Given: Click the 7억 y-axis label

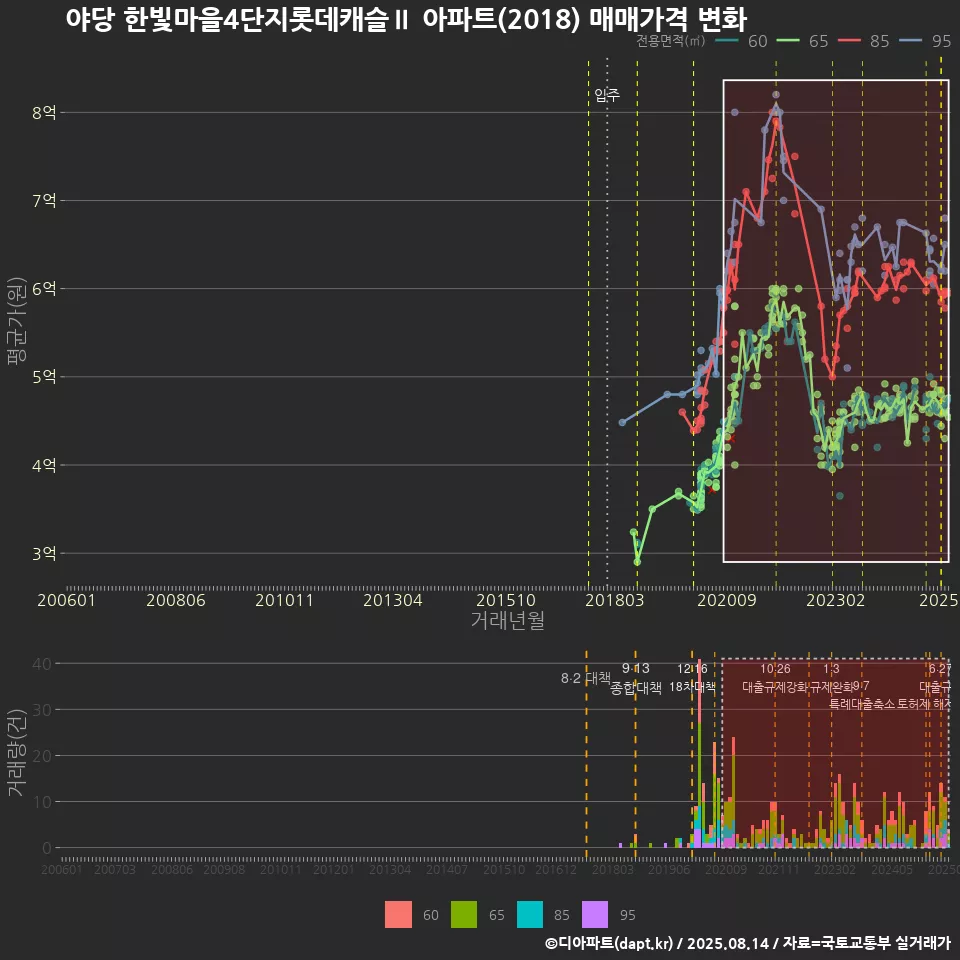Looking at the screenshot, I should 44,201.
